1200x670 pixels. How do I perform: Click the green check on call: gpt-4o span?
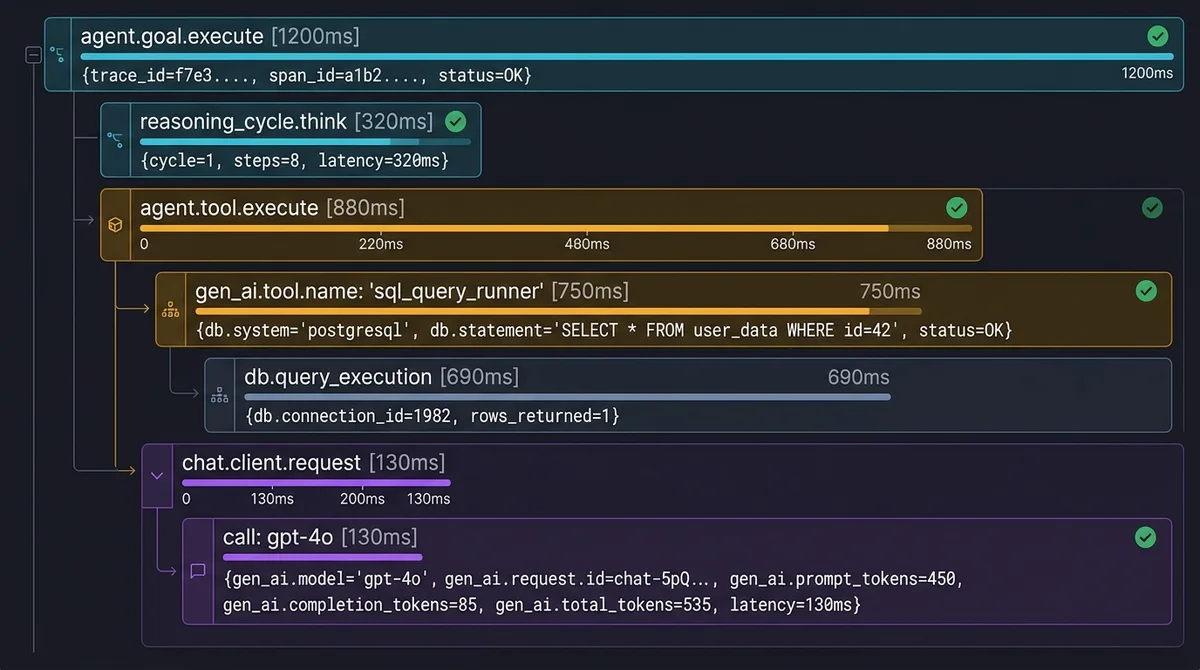click(x=1146, y=538)
